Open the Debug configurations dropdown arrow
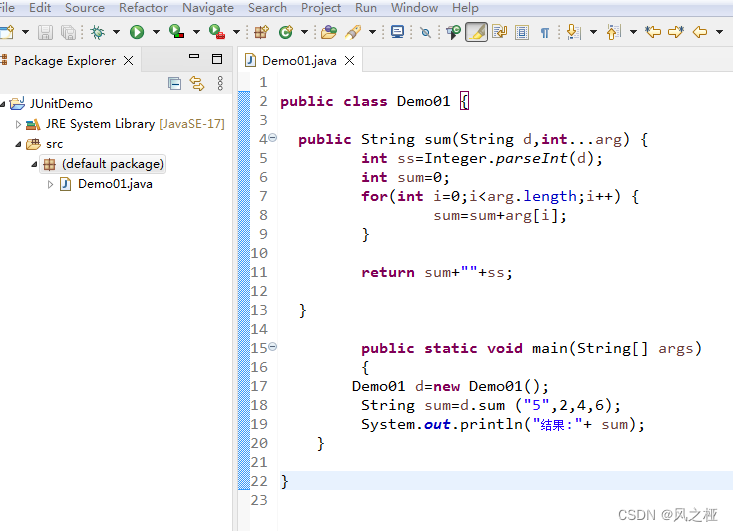The width and height of the screenshot is (733, 531). tap(116, 32)
